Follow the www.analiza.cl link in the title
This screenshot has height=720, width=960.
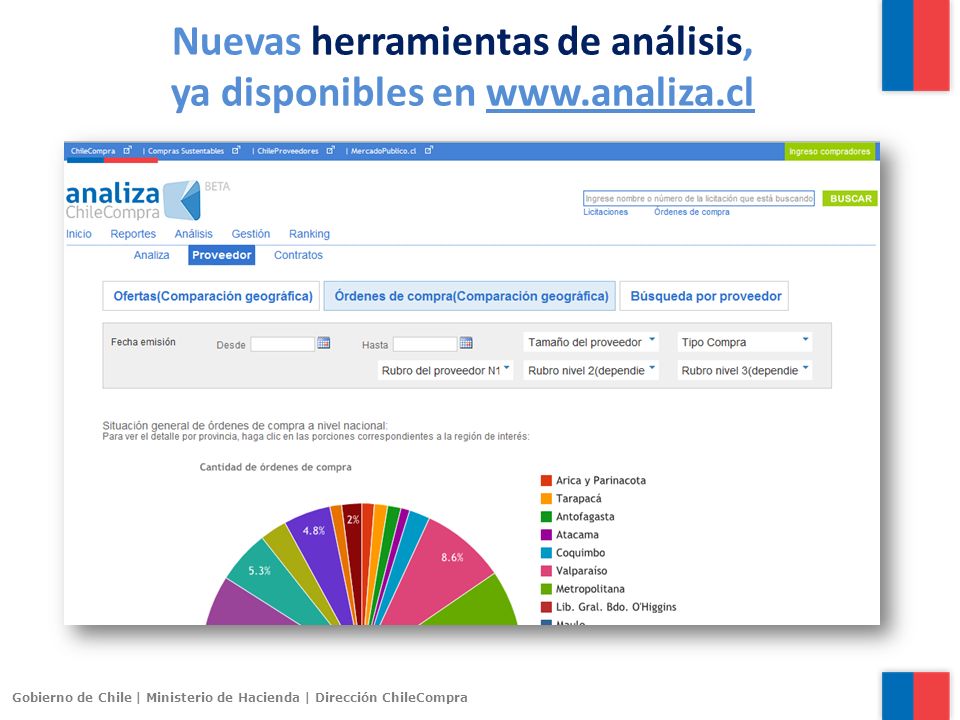pos(620,92)
